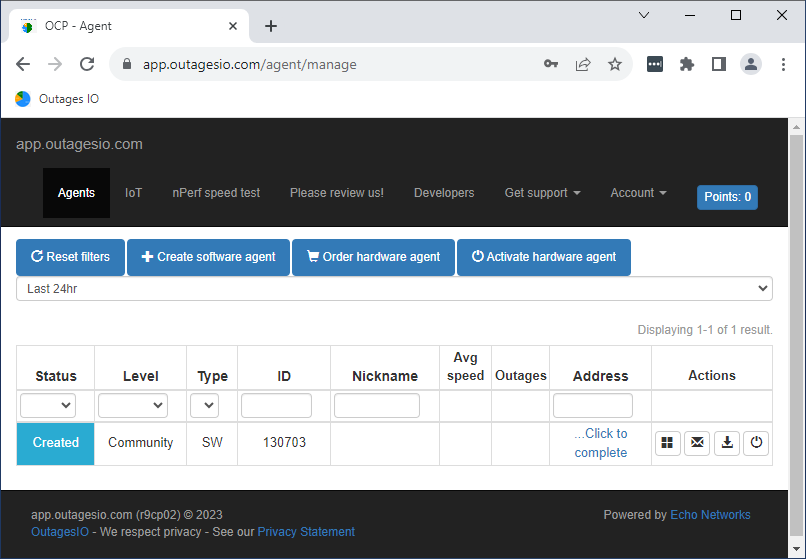Open the Privacy Statement link

pos(306,532)
